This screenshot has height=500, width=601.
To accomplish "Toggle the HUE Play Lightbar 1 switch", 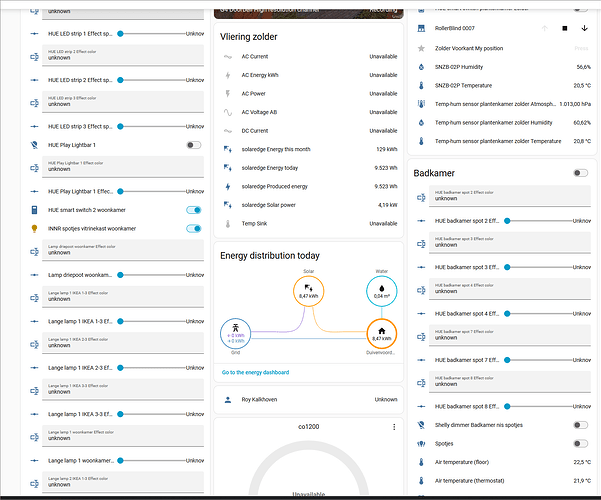I will (194, 145).
